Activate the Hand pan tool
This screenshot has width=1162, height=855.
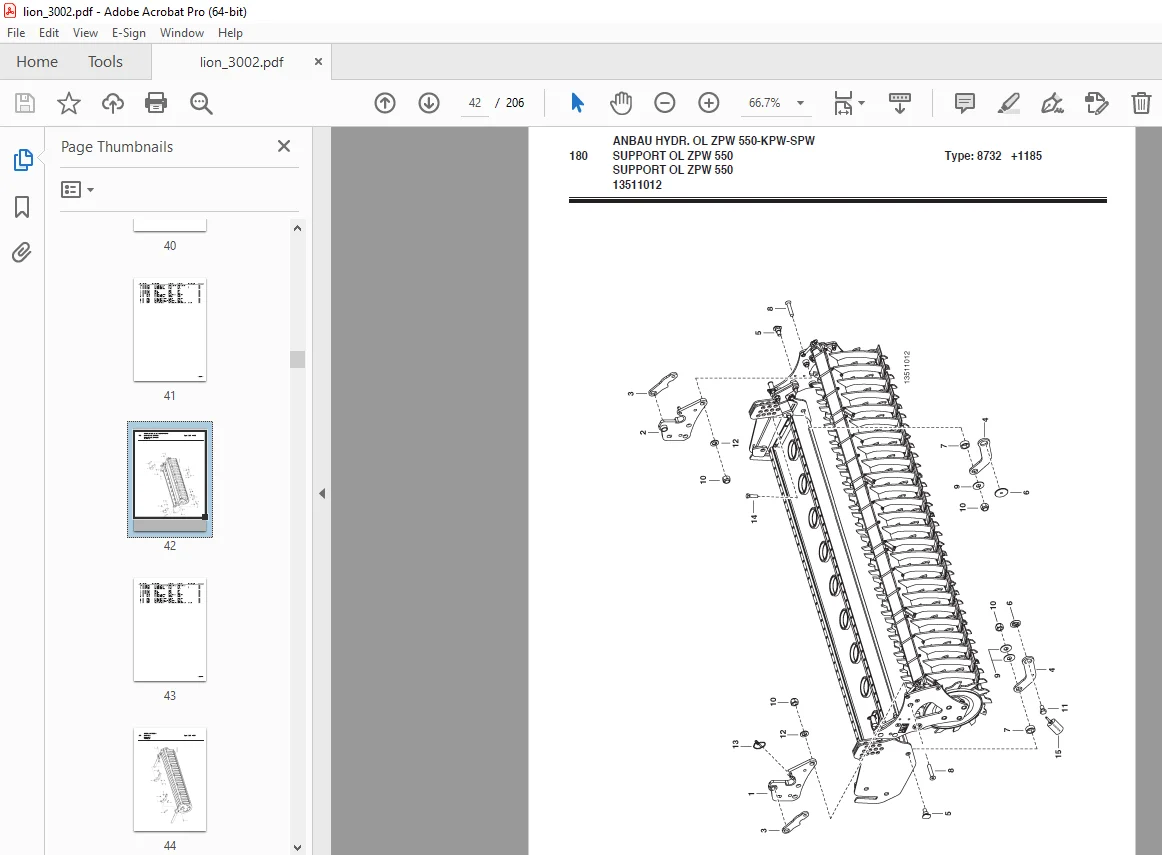(x=621, y=103)
